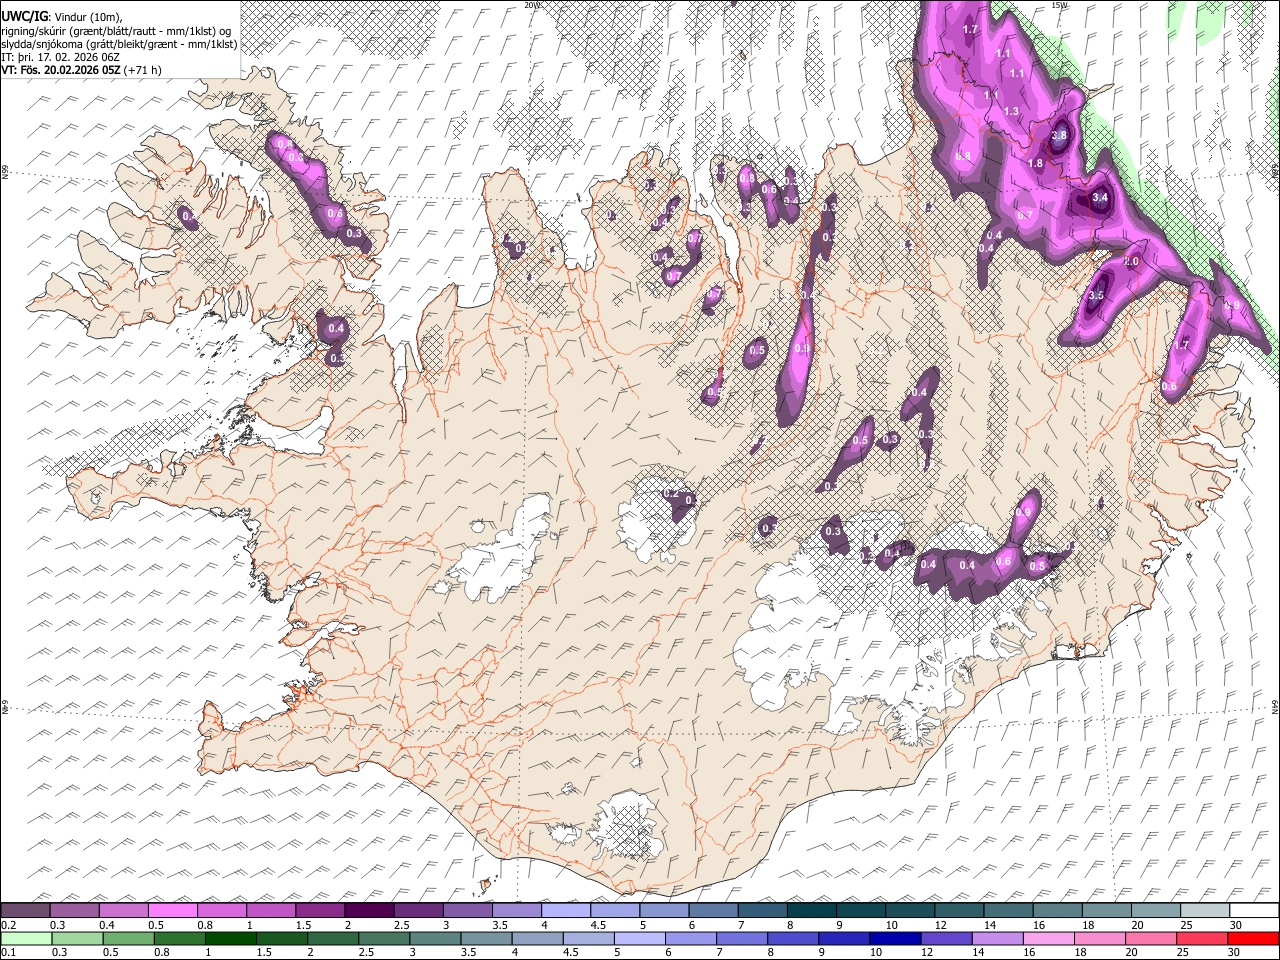Click the bright red swatch after 30 in bottom row

tap(1253, 938)
